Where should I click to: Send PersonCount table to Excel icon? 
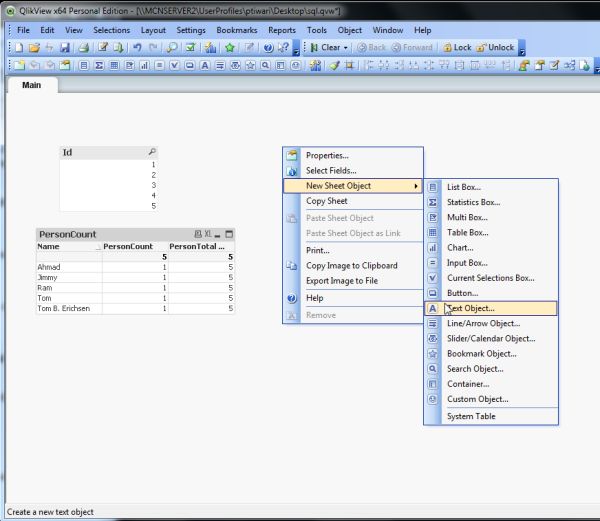click(x=207, y=234)
